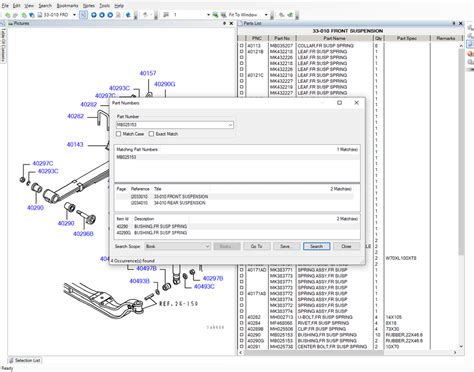This screenshot has width=474, height=372.
Task: Click the Parts List panel title icon
Action: (240, 24)
